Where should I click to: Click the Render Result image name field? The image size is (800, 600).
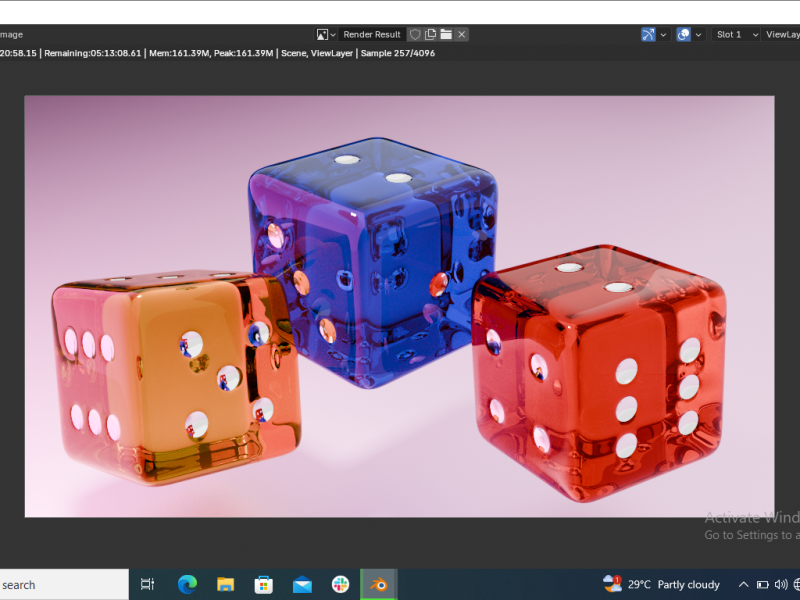(x=372, y=34)
